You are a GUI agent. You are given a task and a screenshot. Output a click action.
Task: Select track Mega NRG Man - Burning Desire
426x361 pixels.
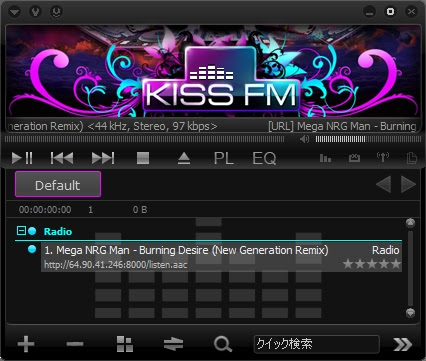221,257
